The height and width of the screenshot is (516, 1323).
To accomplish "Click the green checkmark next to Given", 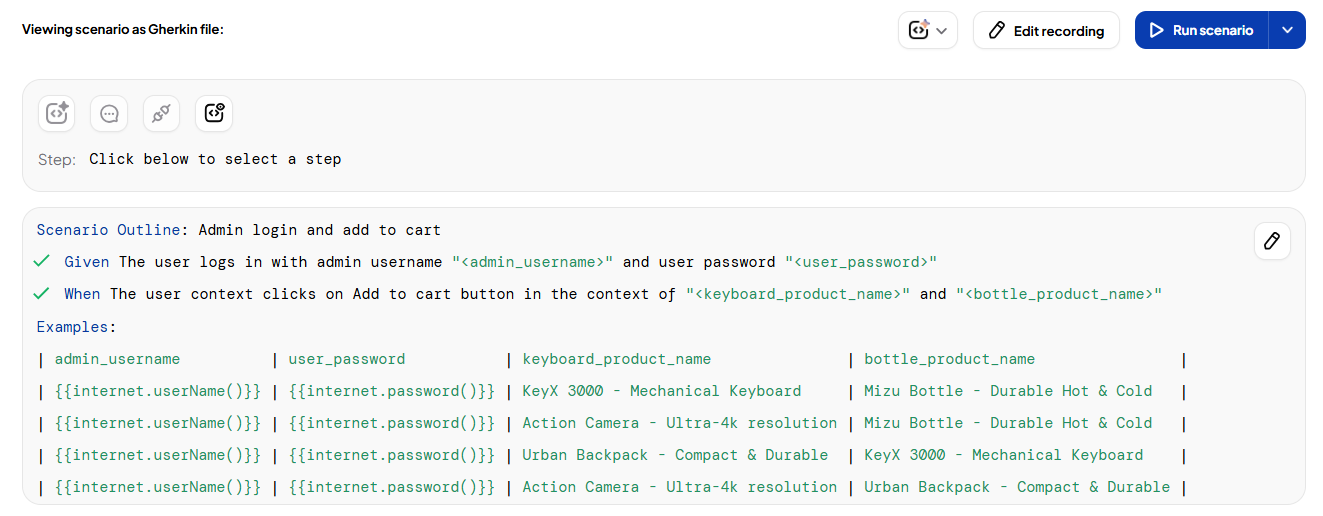I will (x=41, y=262).
